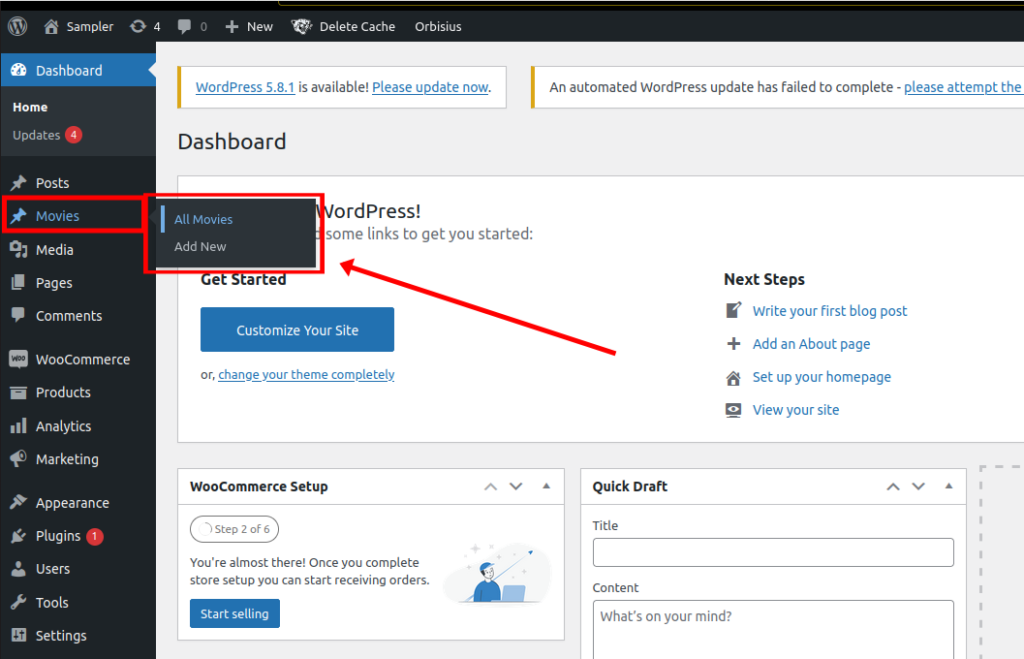Click the Plugins plug icon
This screenshot has width=1024, height=659.
tap(18, 536)
